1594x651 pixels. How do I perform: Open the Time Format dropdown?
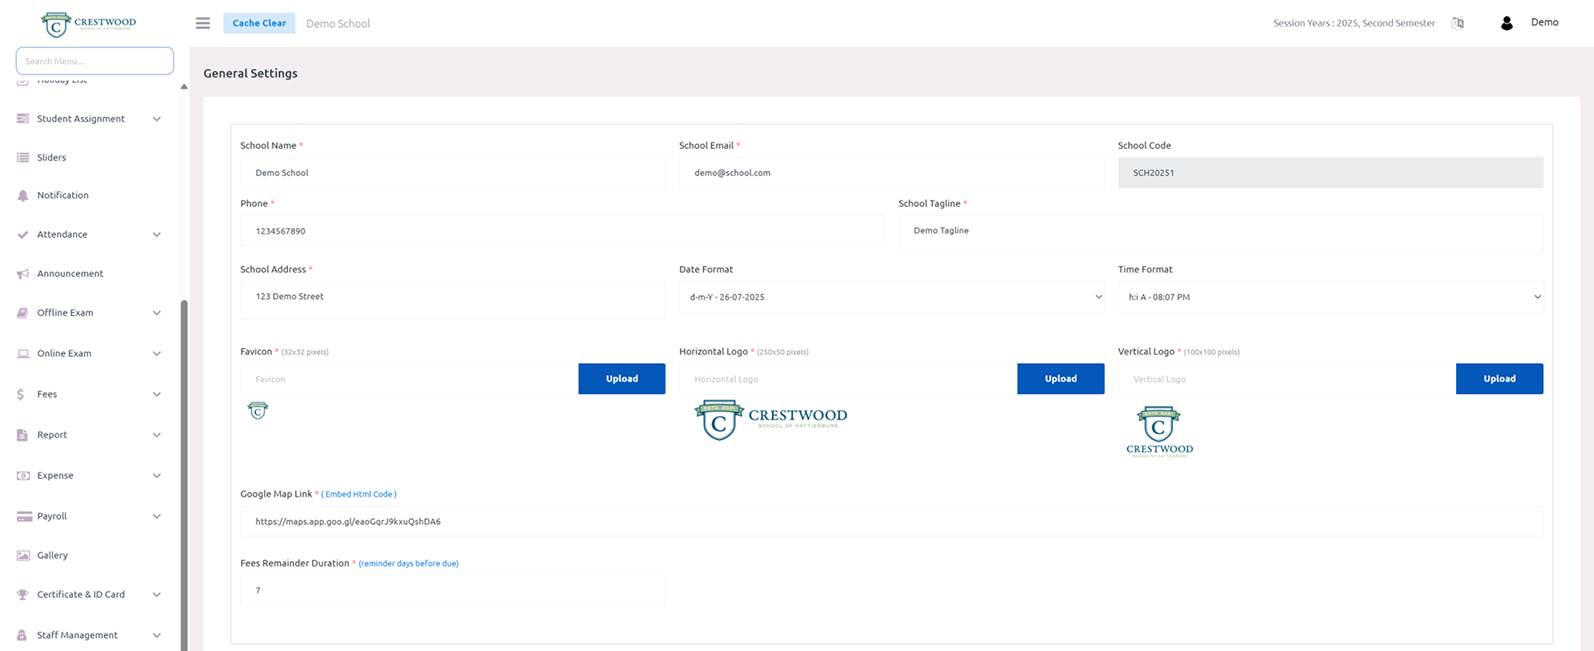(x=1330, y=297)
